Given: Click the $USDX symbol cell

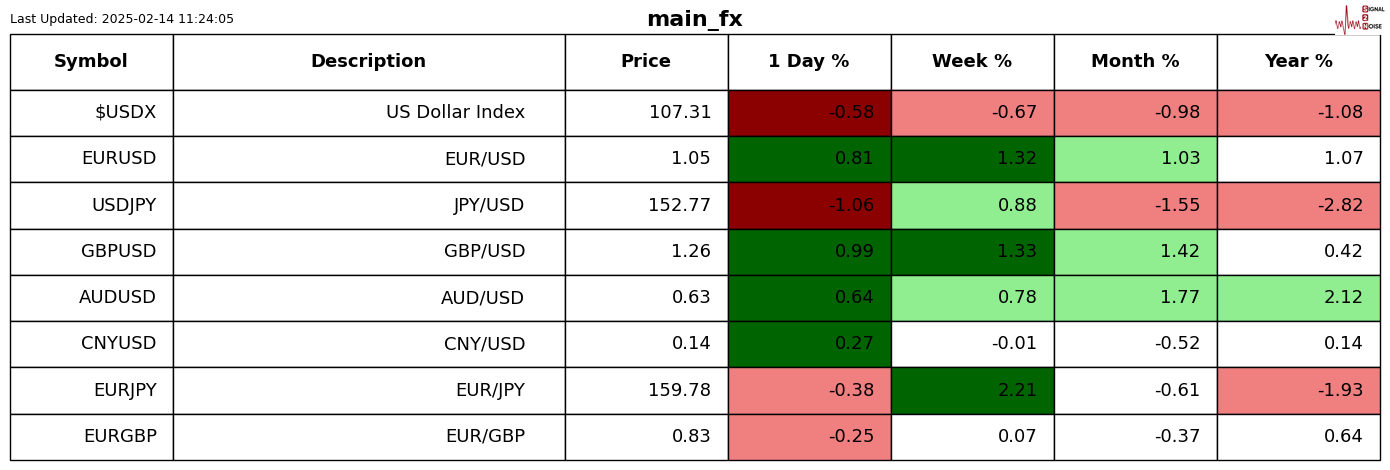Looking at the screenshot, I should (125, 113).
